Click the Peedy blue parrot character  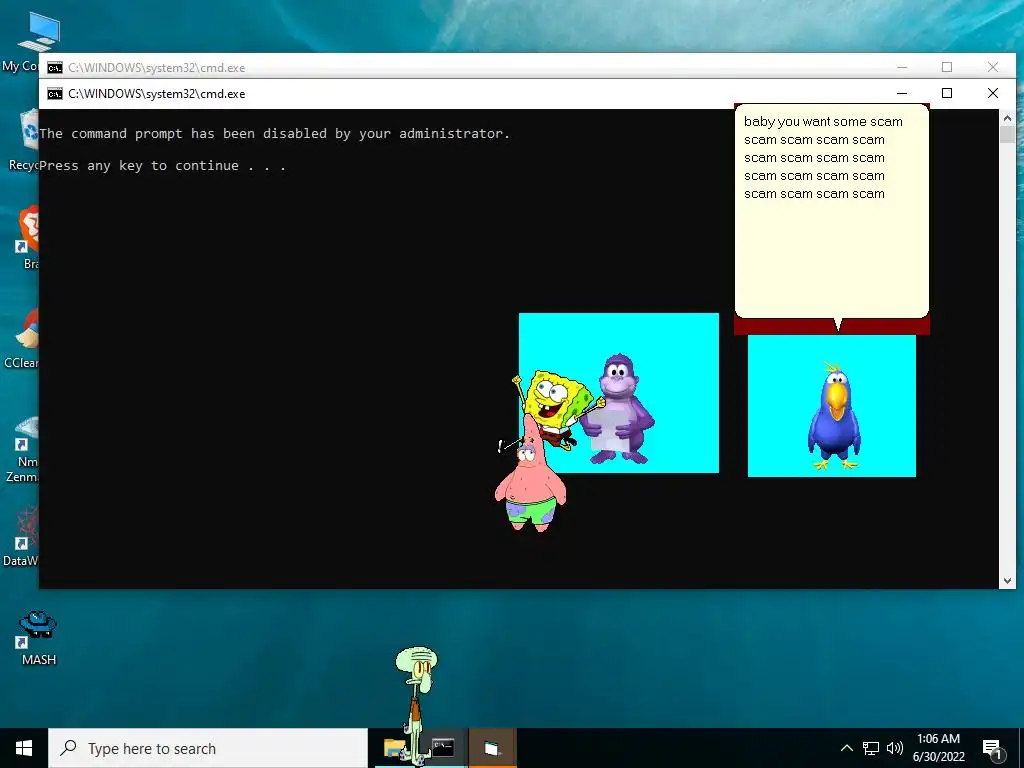[x=833, y=415]
